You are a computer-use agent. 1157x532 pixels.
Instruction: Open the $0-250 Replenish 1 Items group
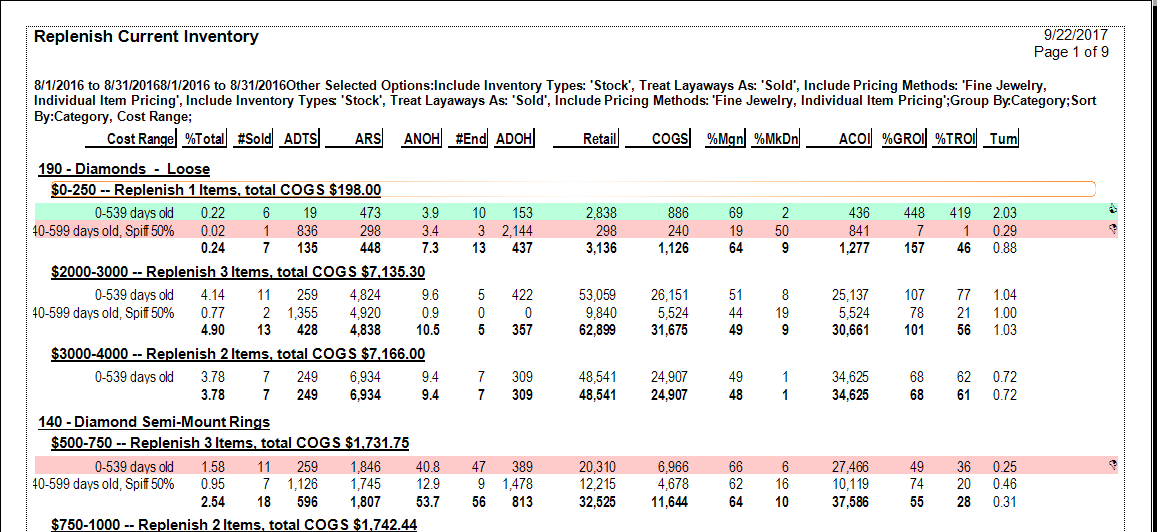(x=216, y=189)
